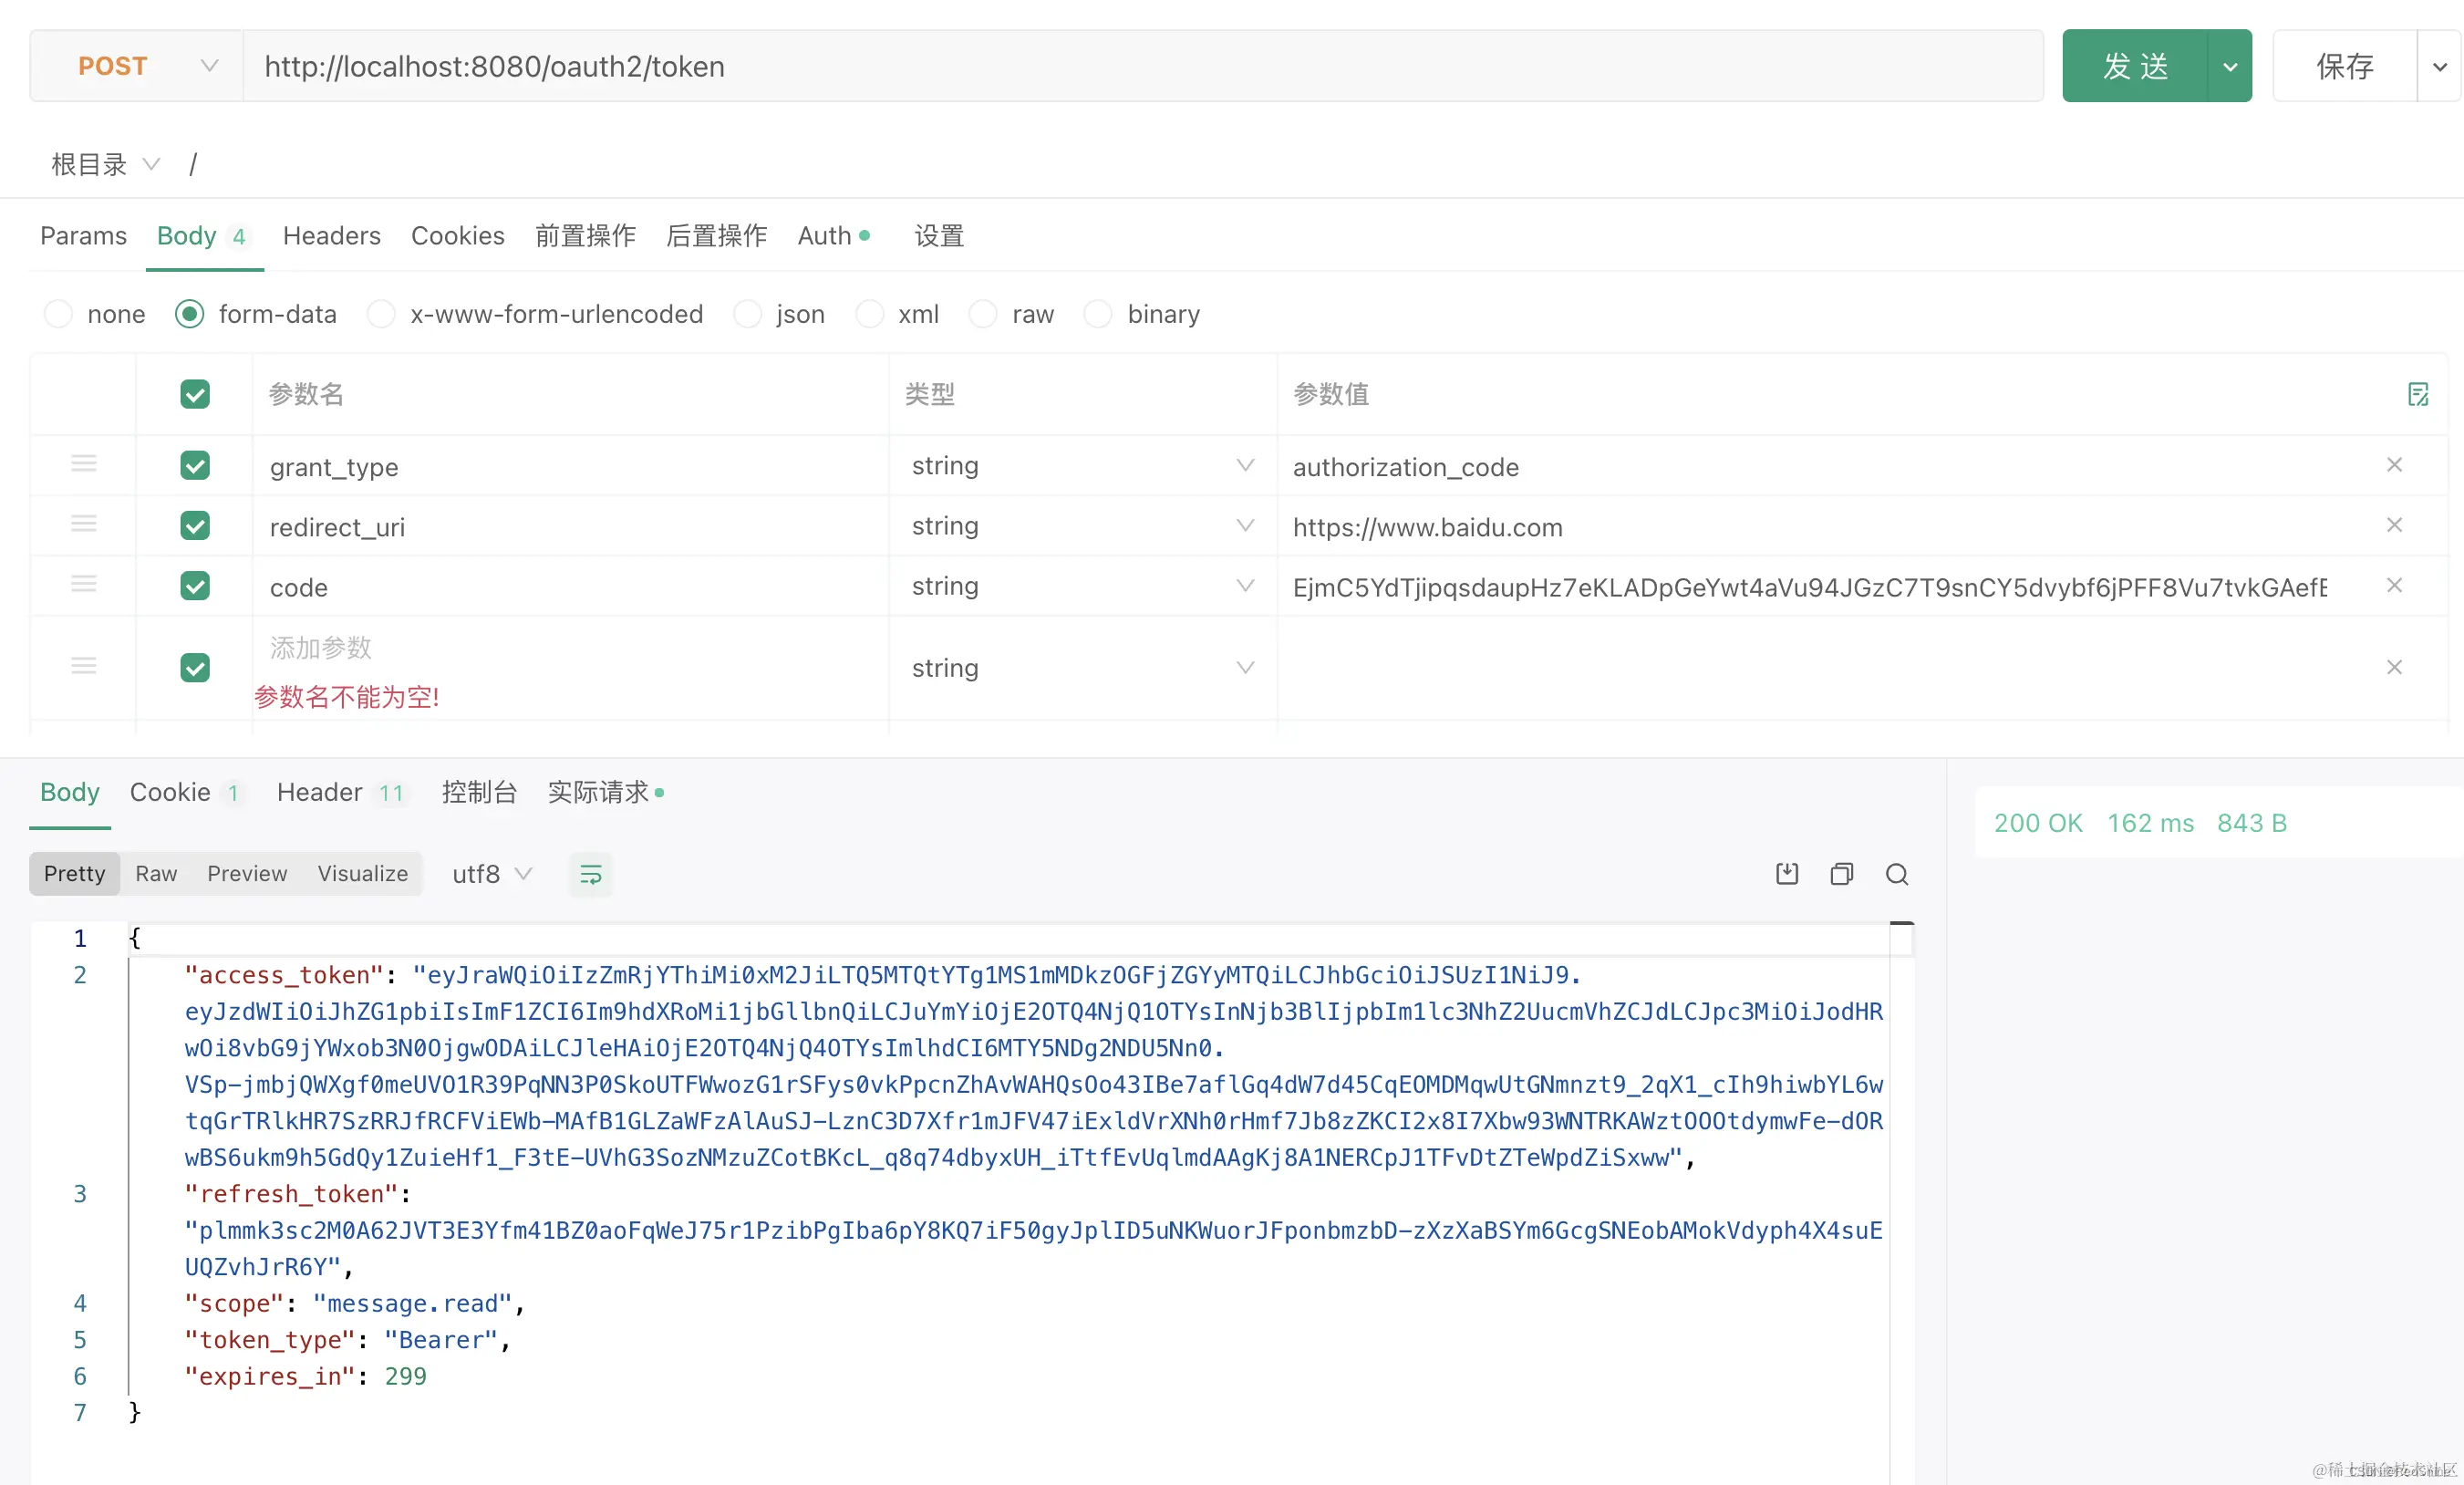2464x1485 pixels.
Task: Switch response view to Raw
Action: (156, 874)
